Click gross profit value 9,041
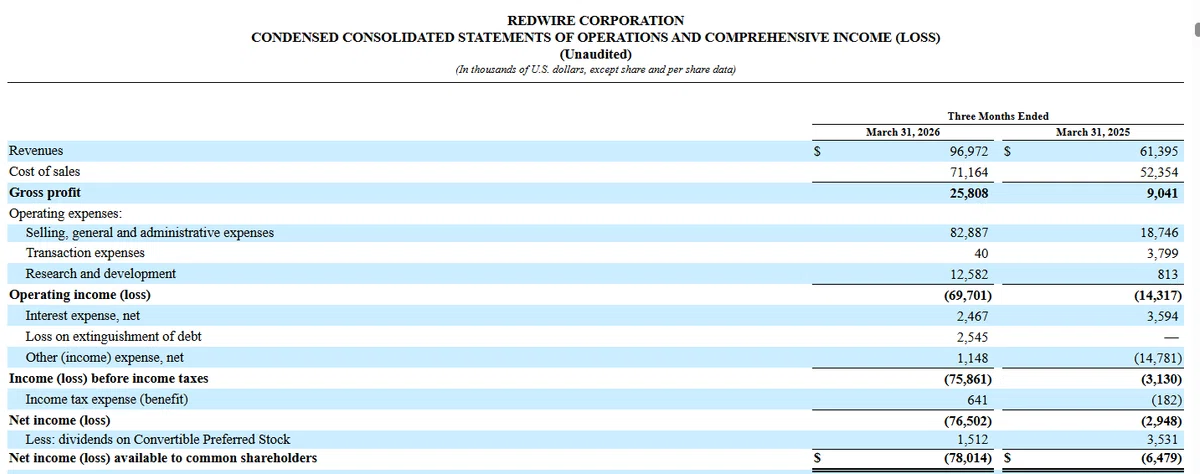1200x474 pixels. tap(1162, 193)
